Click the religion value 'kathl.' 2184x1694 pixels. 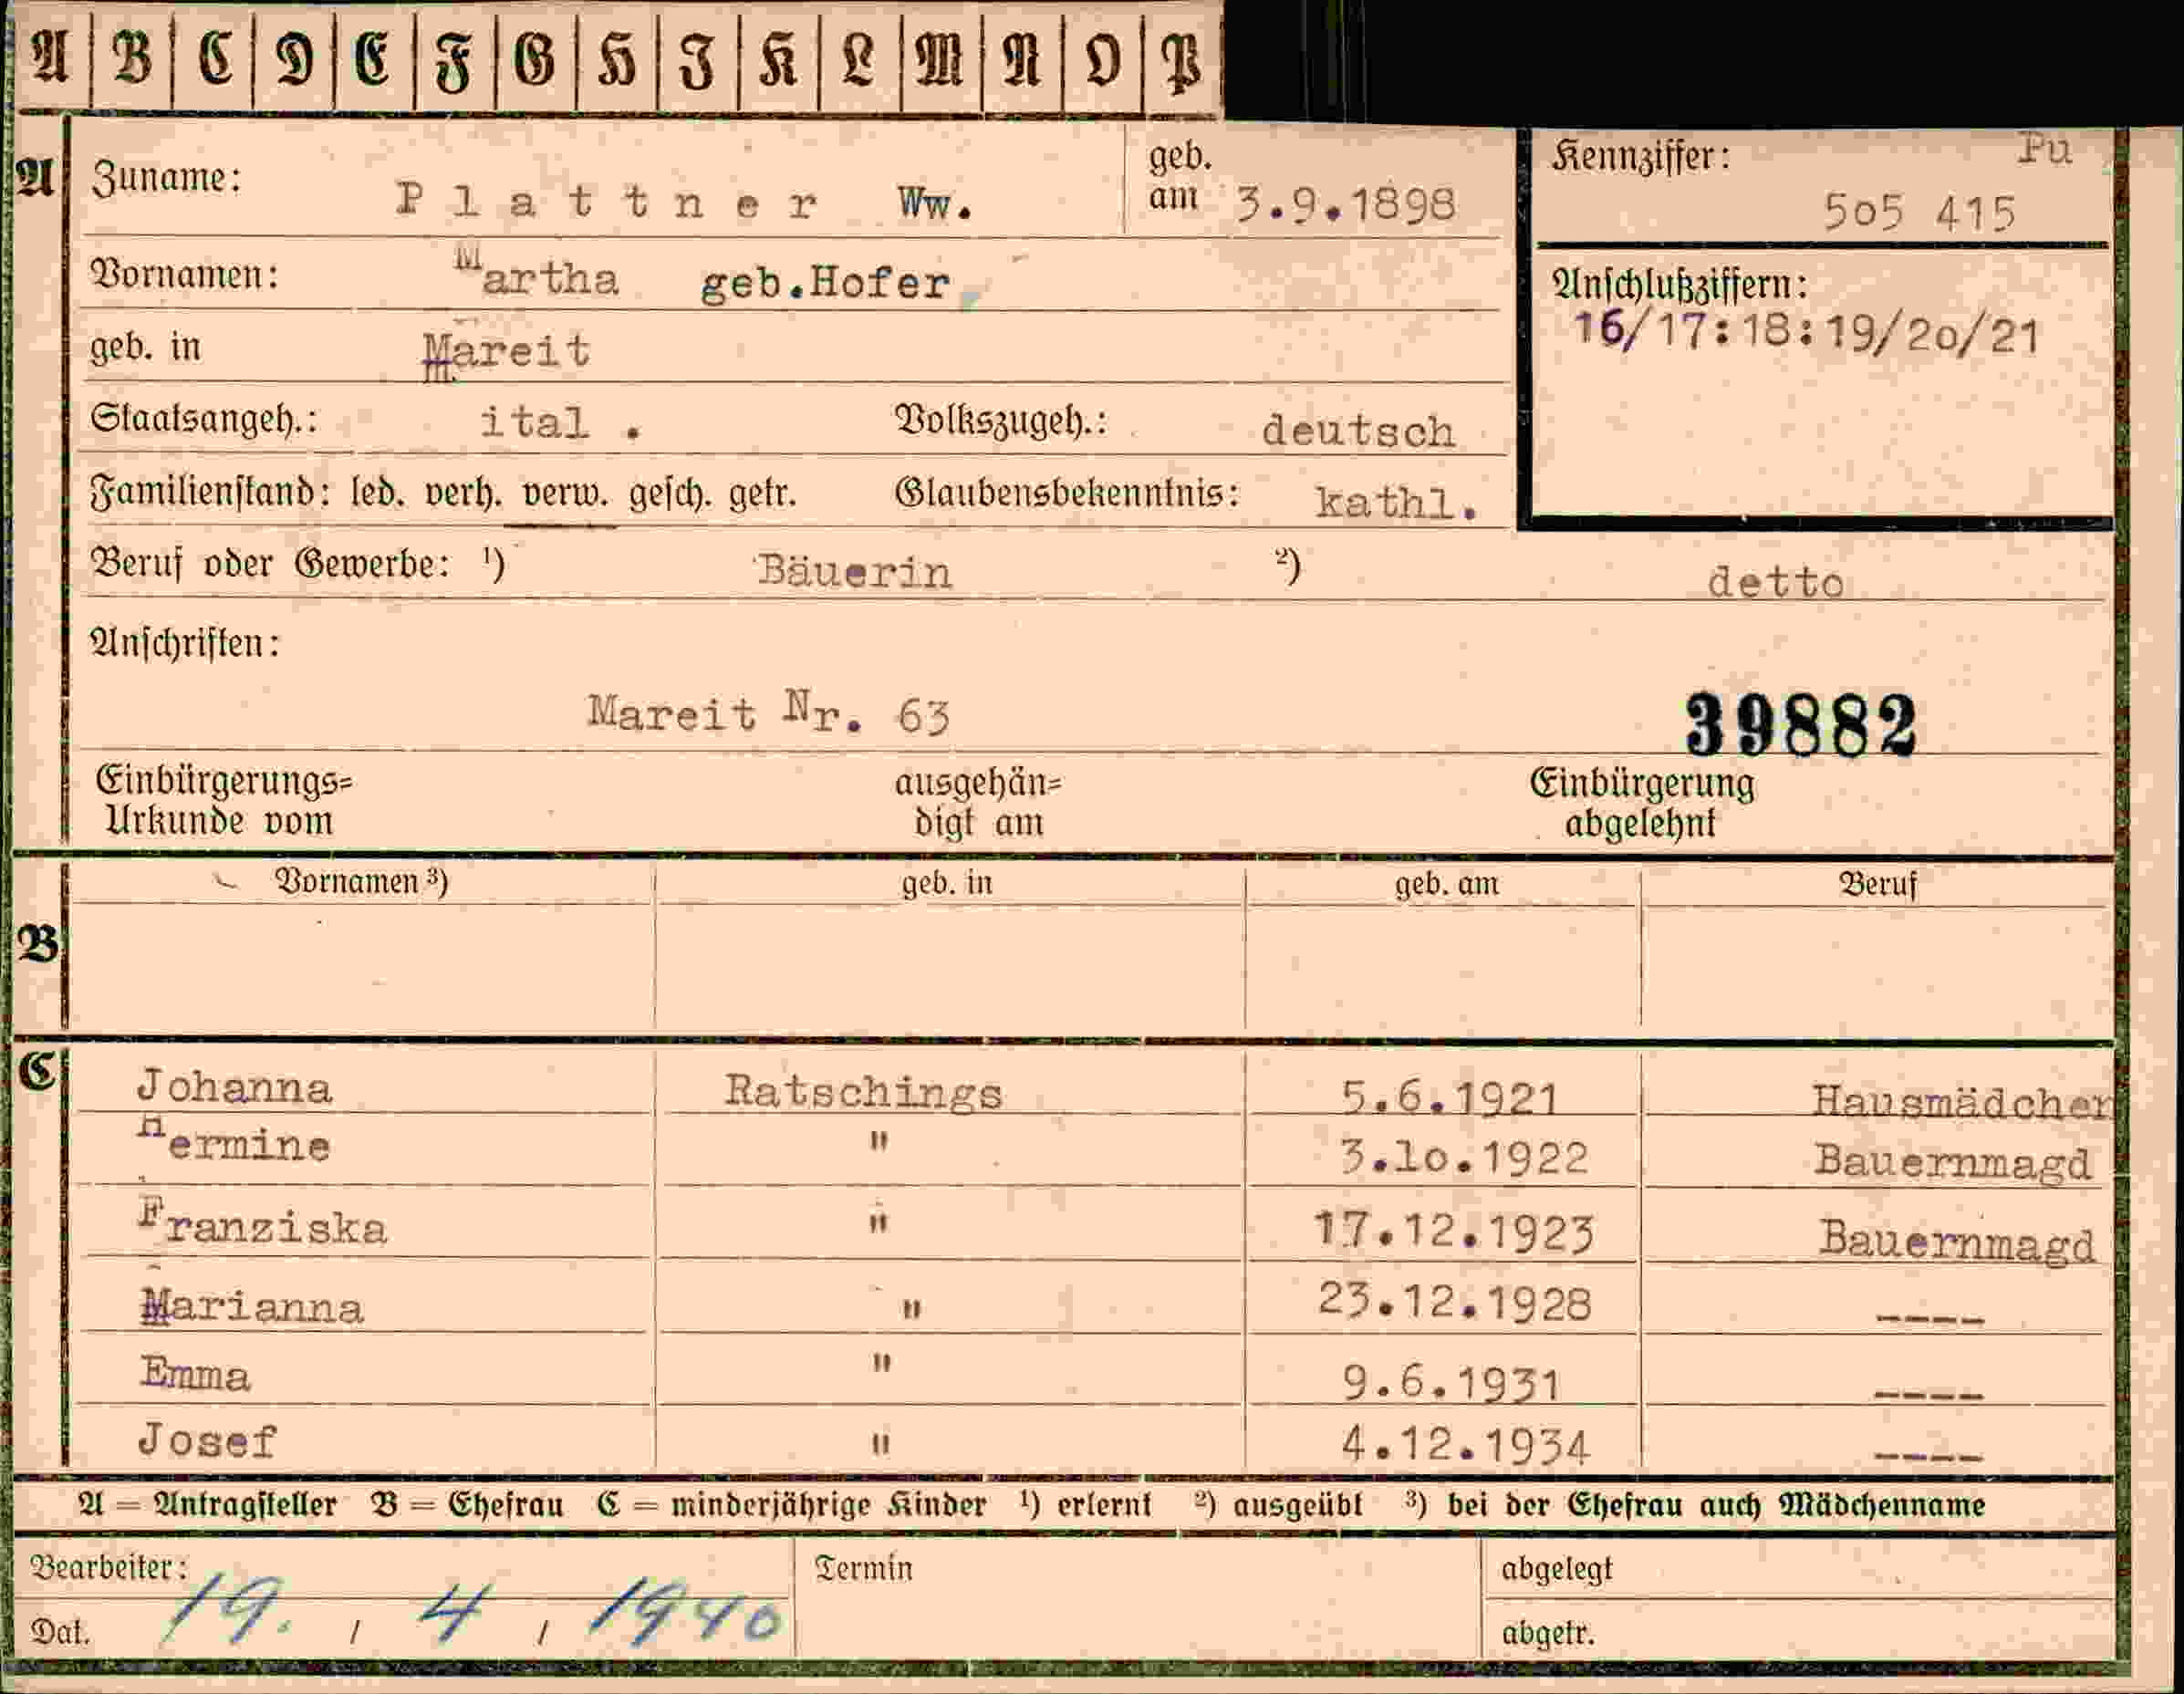point(1397,502)
